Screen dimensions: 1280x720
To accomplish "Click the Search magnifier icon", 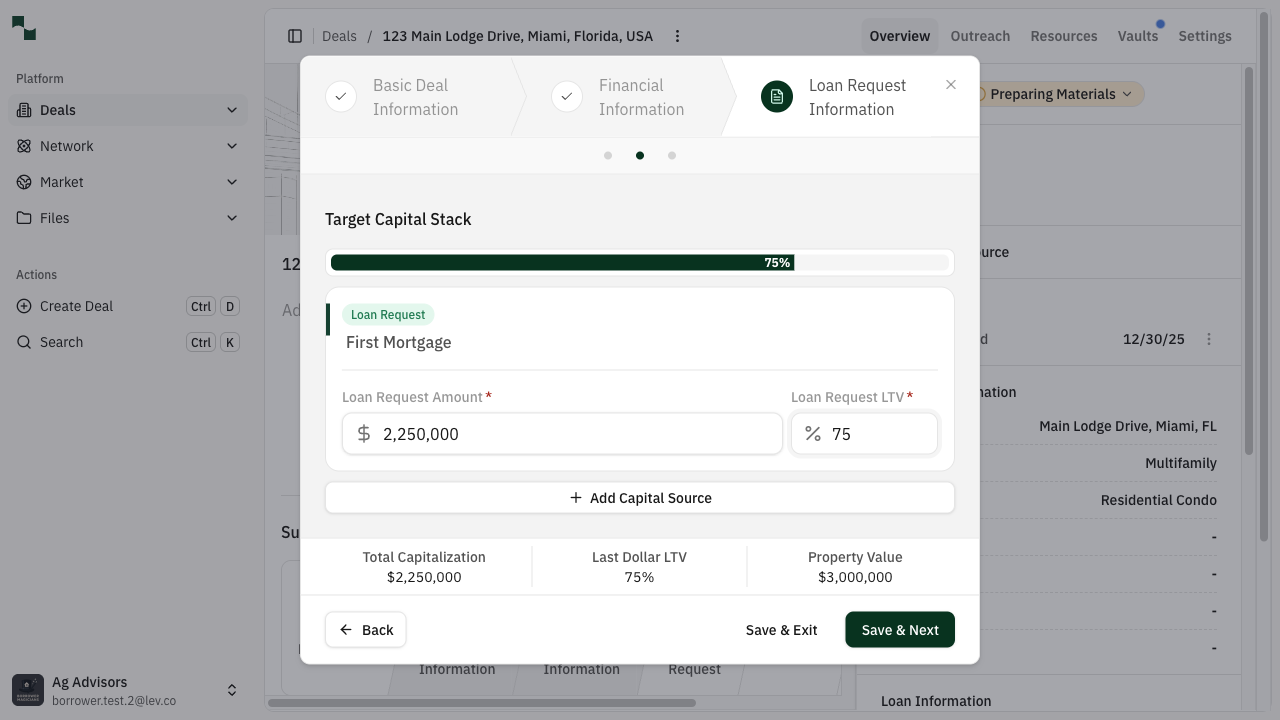I will point(24,342).
